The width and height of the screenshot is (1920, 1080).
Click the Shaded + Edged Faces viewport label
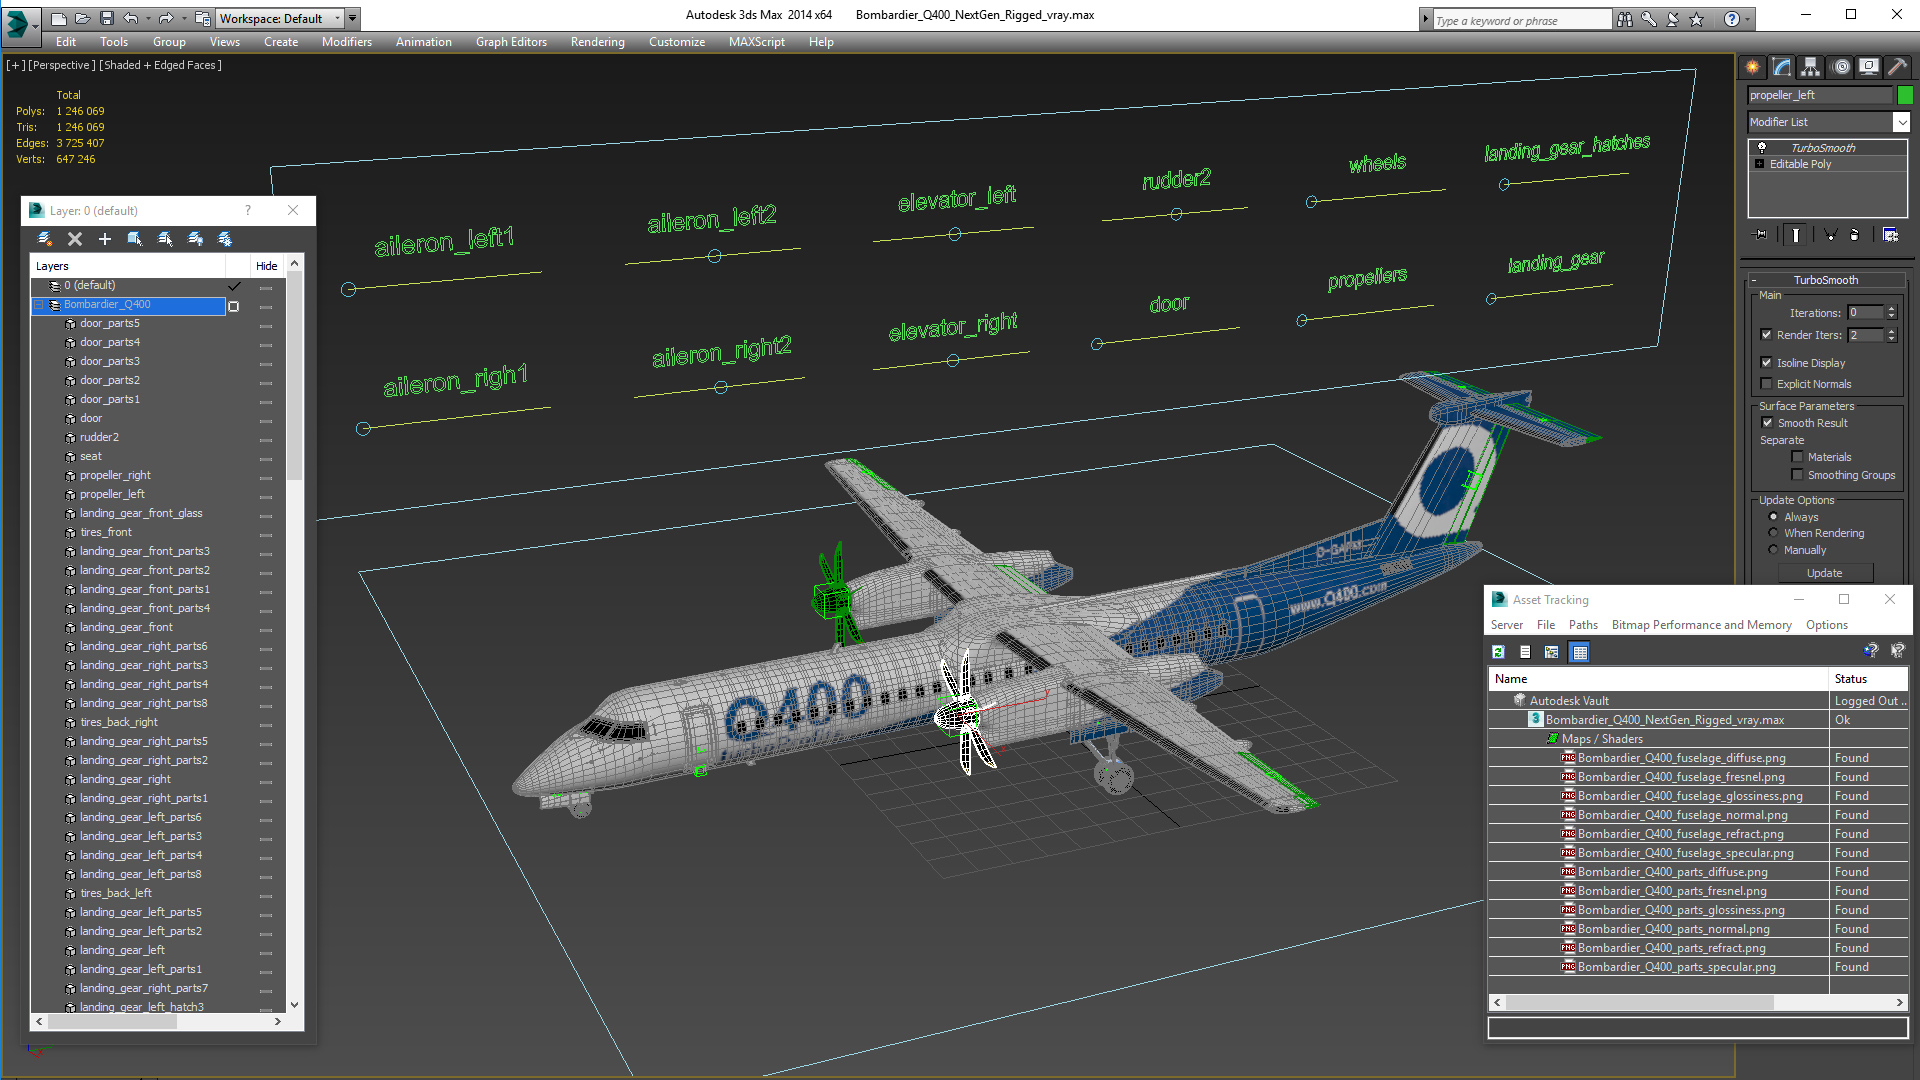(x=160, y=65)
